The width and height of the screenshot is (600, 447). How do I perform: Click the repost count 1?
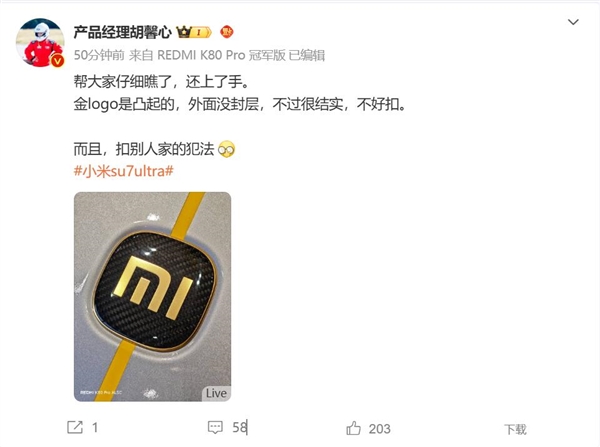pos(95,427)
